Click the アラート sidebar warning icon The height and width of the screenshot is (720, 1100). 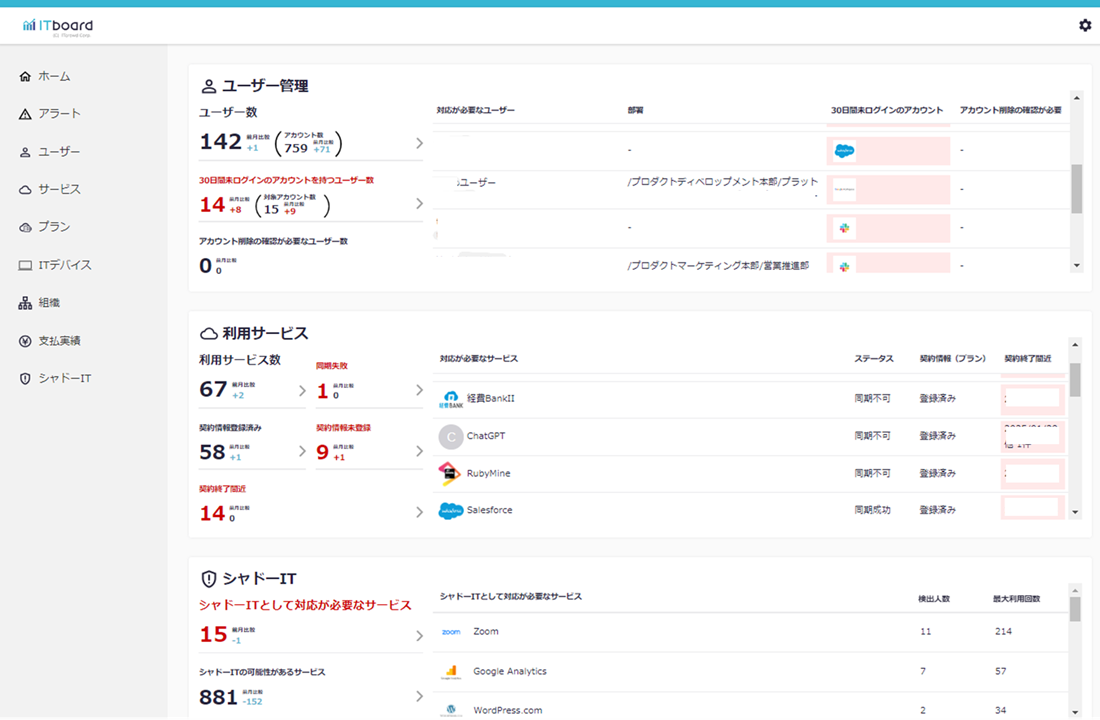[x=23, y=113]
